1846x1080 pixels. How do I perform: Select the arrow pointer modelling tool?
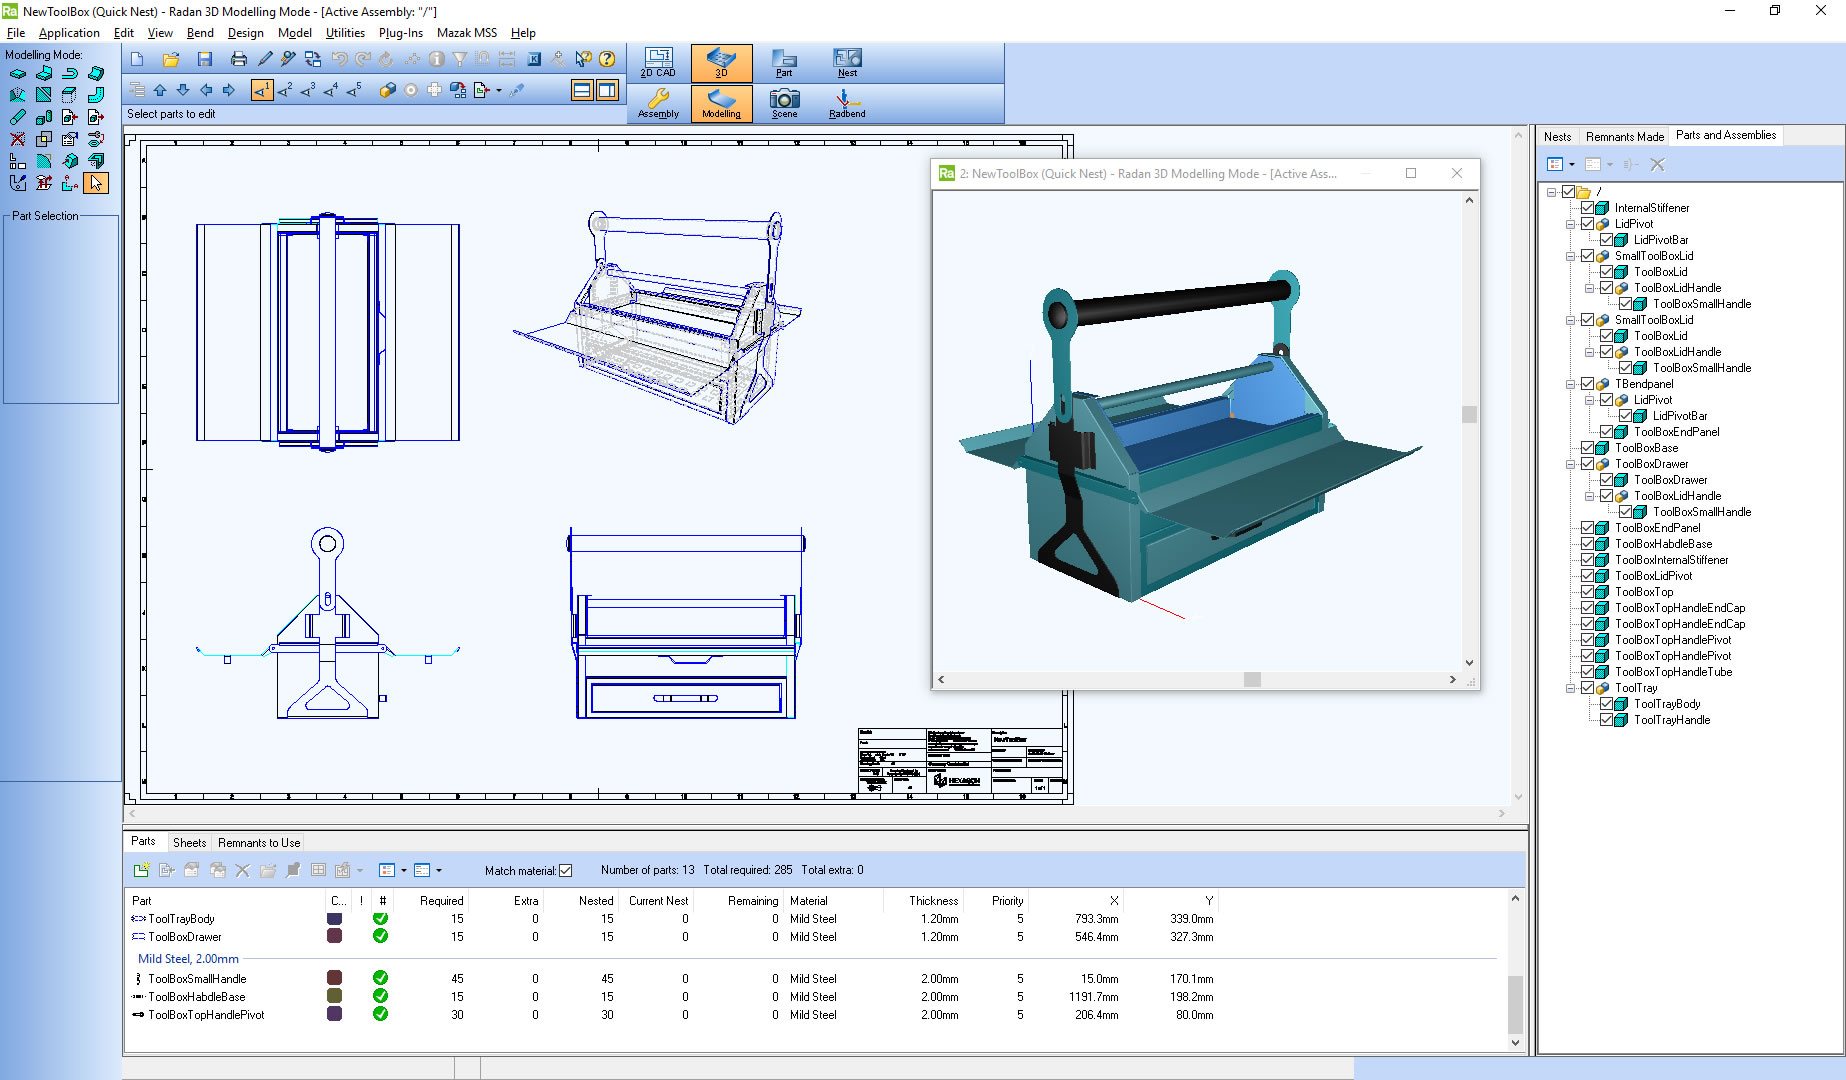tap(96, 183)
